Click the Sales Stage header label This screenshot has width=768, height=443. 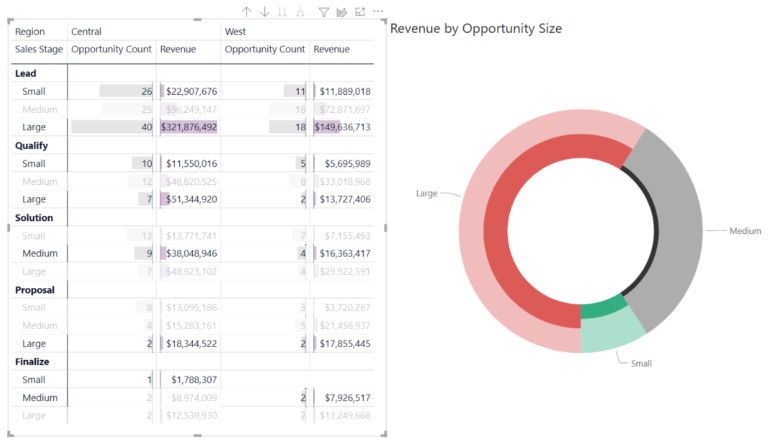(39, 49)
